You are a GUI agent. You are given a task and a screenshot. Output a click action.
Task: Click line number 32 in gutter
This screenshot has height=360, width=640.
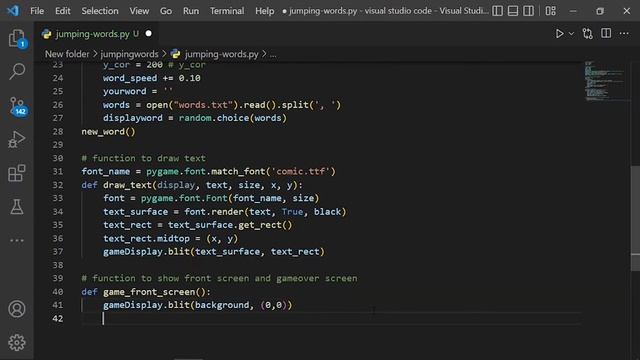click(x=58, y=184)
